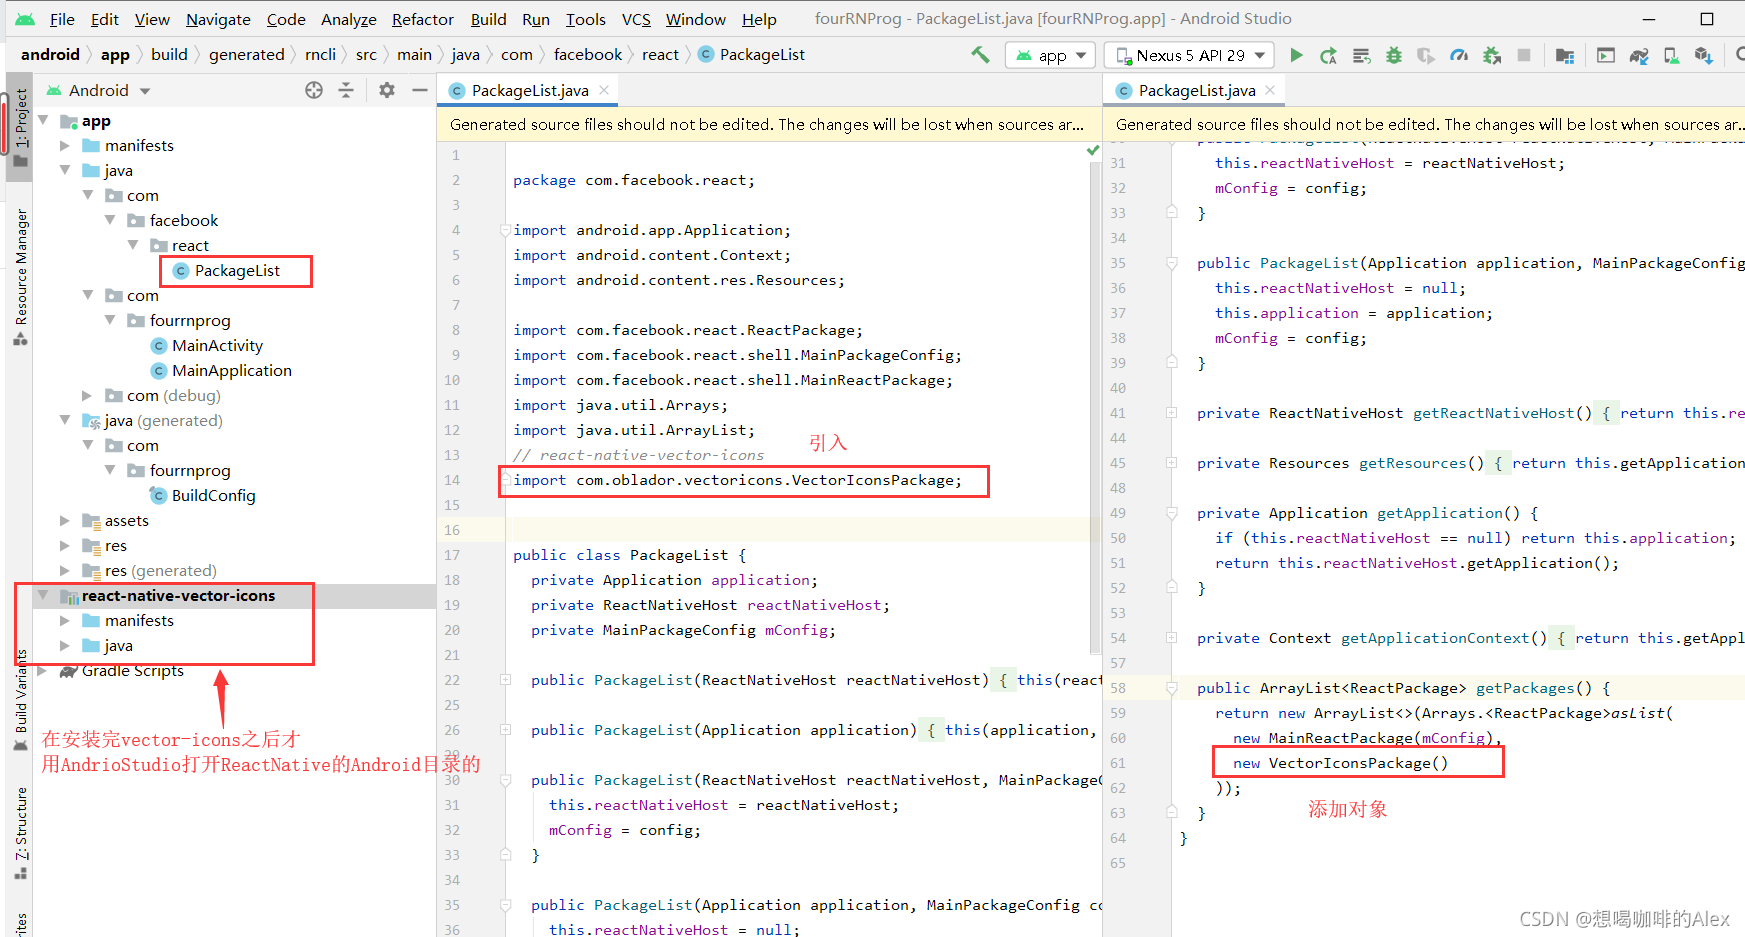Select left editor PackageList.java tab
This screenshot has width=1745, height=937.
(x=530, y=90)
